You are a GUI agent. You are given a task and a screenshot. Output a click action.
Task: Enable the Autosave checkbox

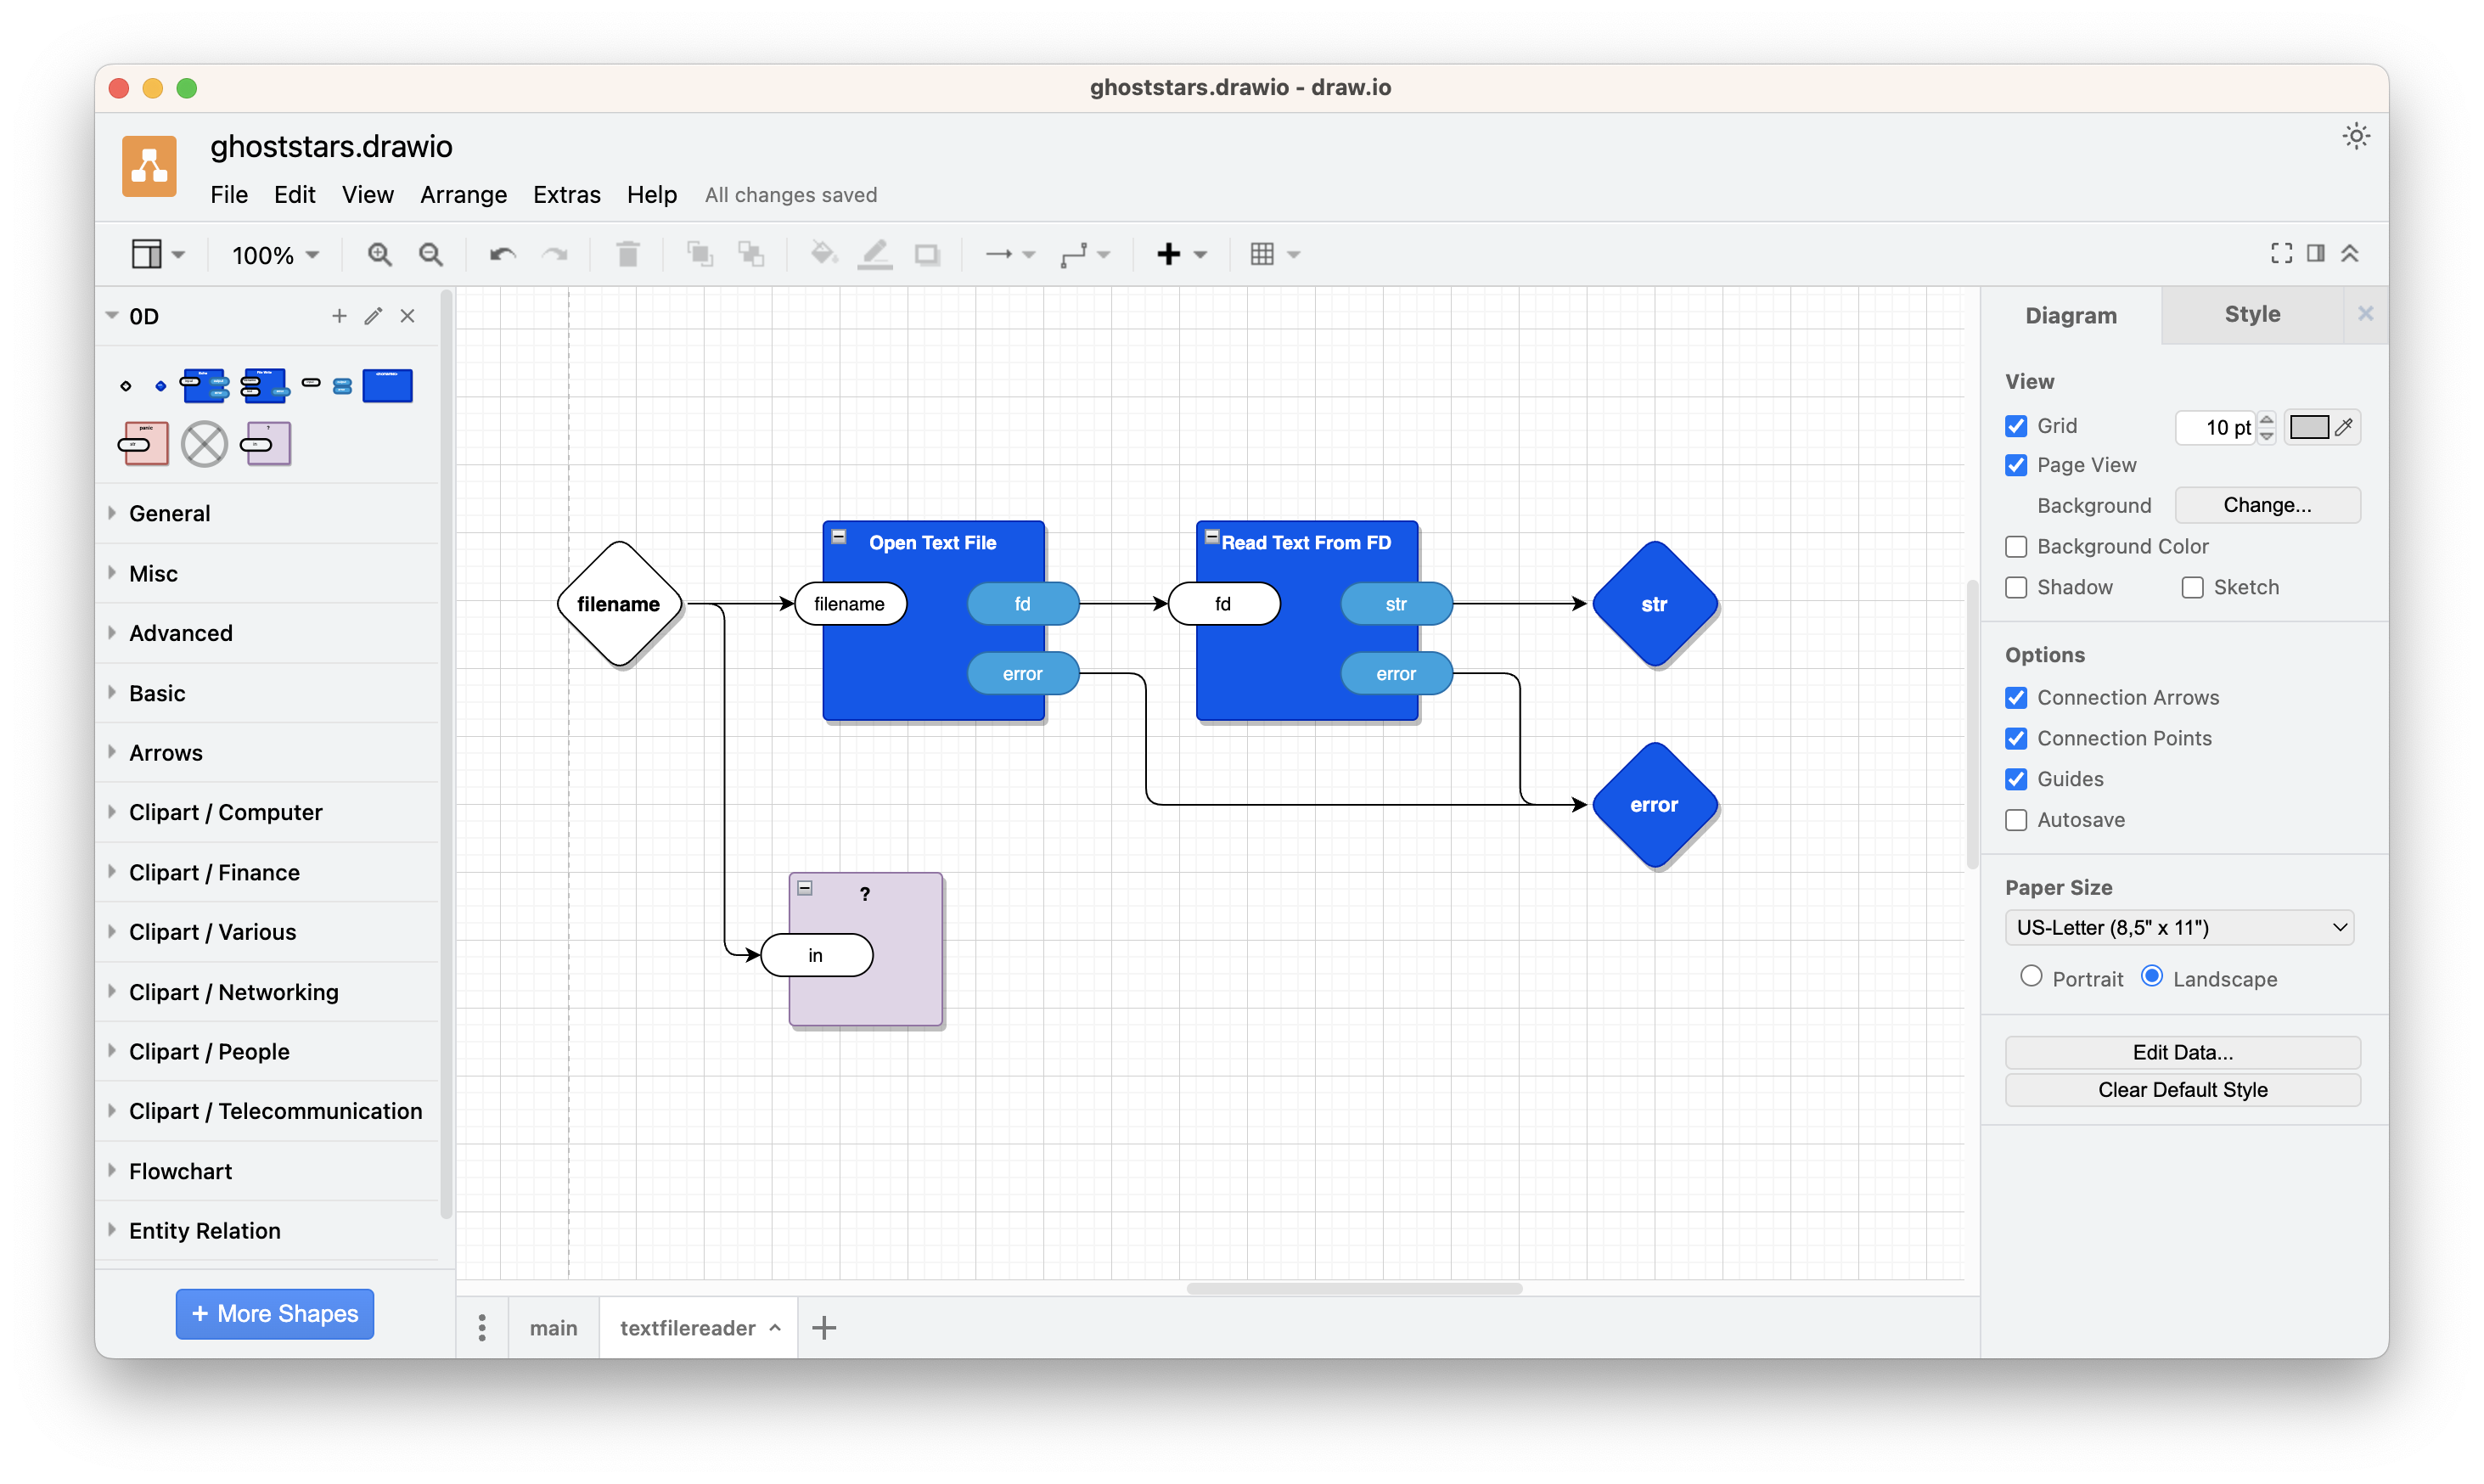[x=2016, y=820]
